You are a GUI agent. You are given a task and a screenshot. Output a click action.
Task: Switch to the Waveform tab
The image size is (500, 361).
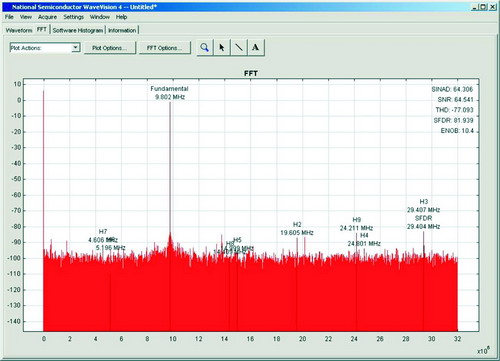[x=19, y=30]
